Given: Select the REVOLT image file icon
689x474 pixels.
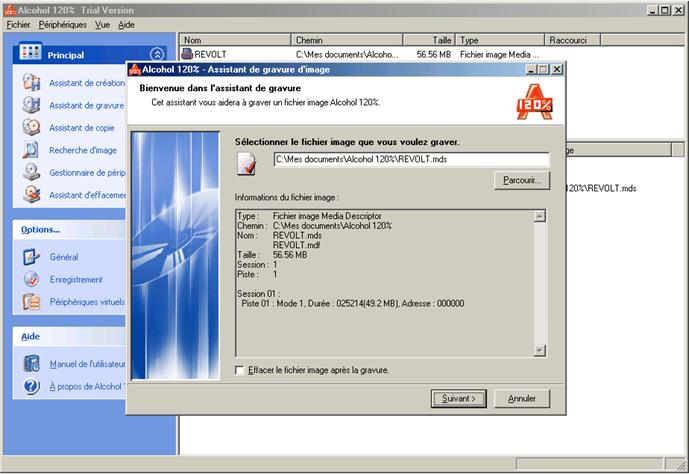Looking at the screenshot, I should coord(187,54).
